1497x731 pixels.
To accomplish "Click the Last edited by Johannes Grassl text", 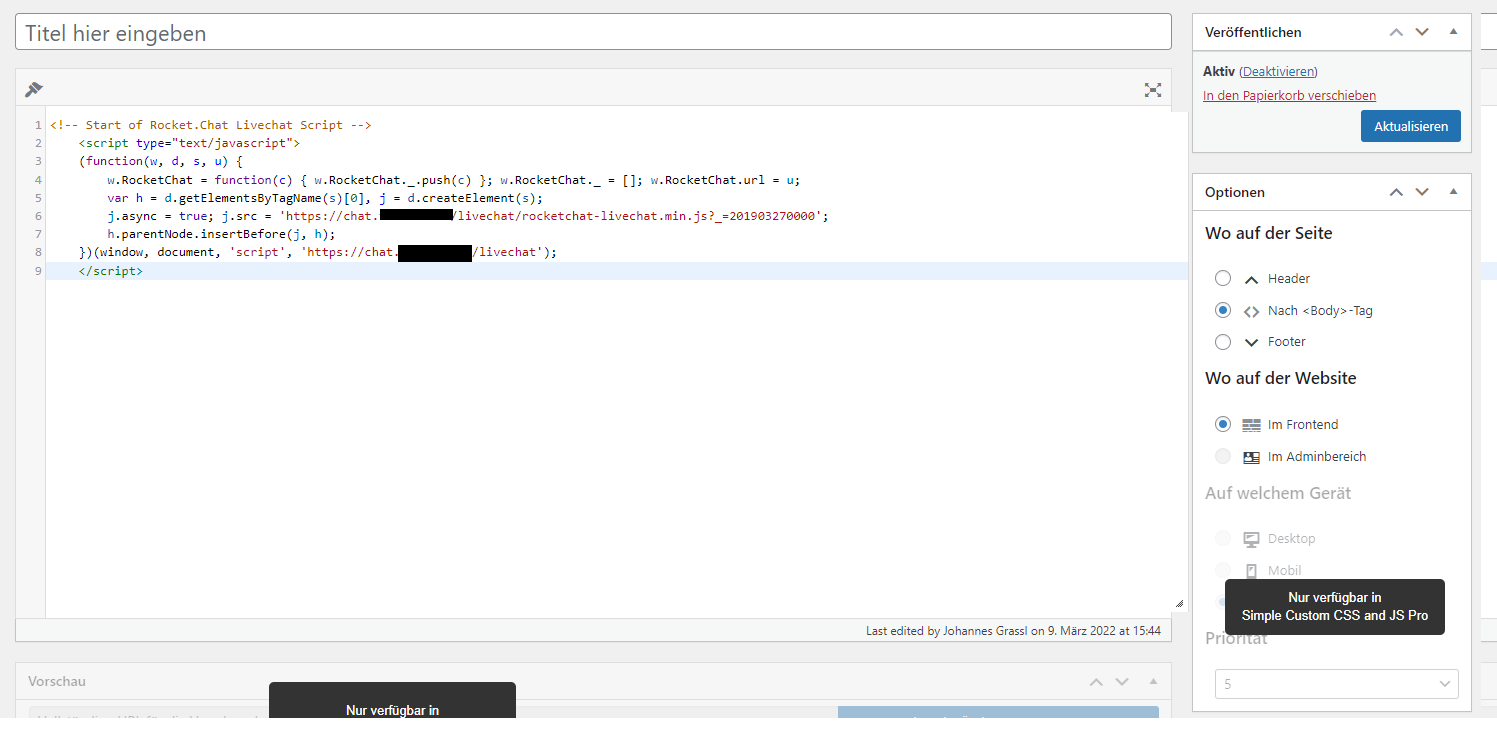I will (x=1013, y=631).
